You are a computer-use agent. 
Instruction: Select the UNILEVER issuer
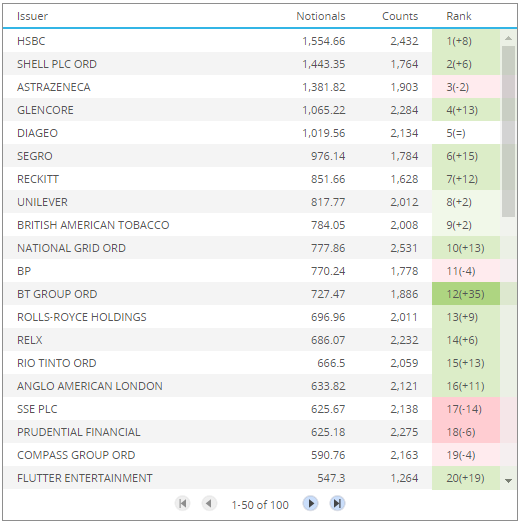(43, 202)
